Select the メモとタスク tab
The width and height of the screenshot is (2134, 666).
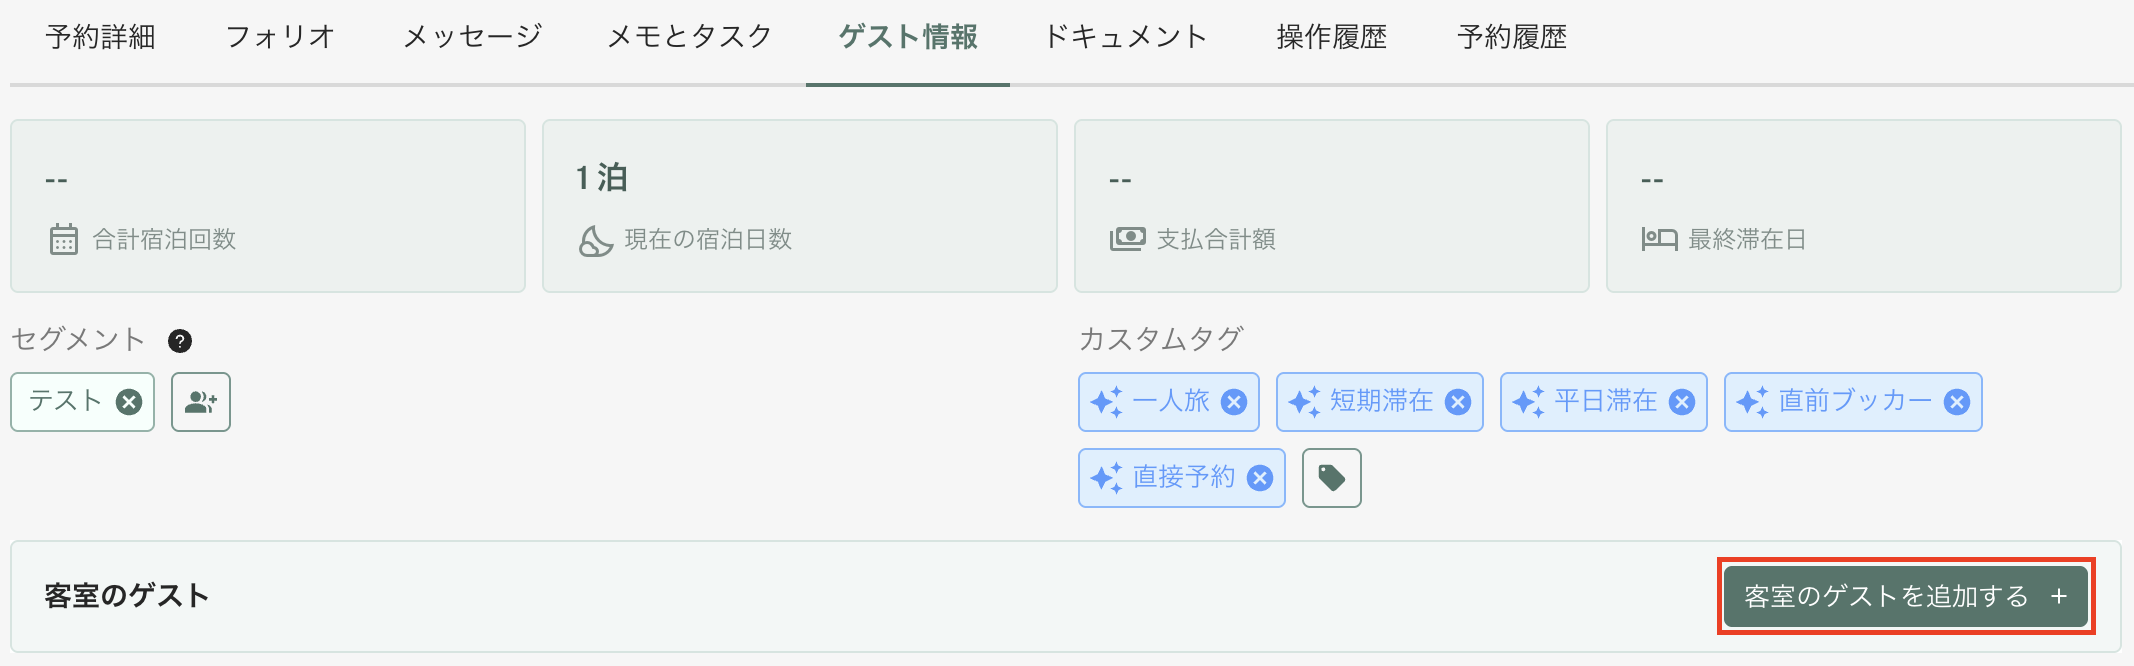(x=690, y=37)
